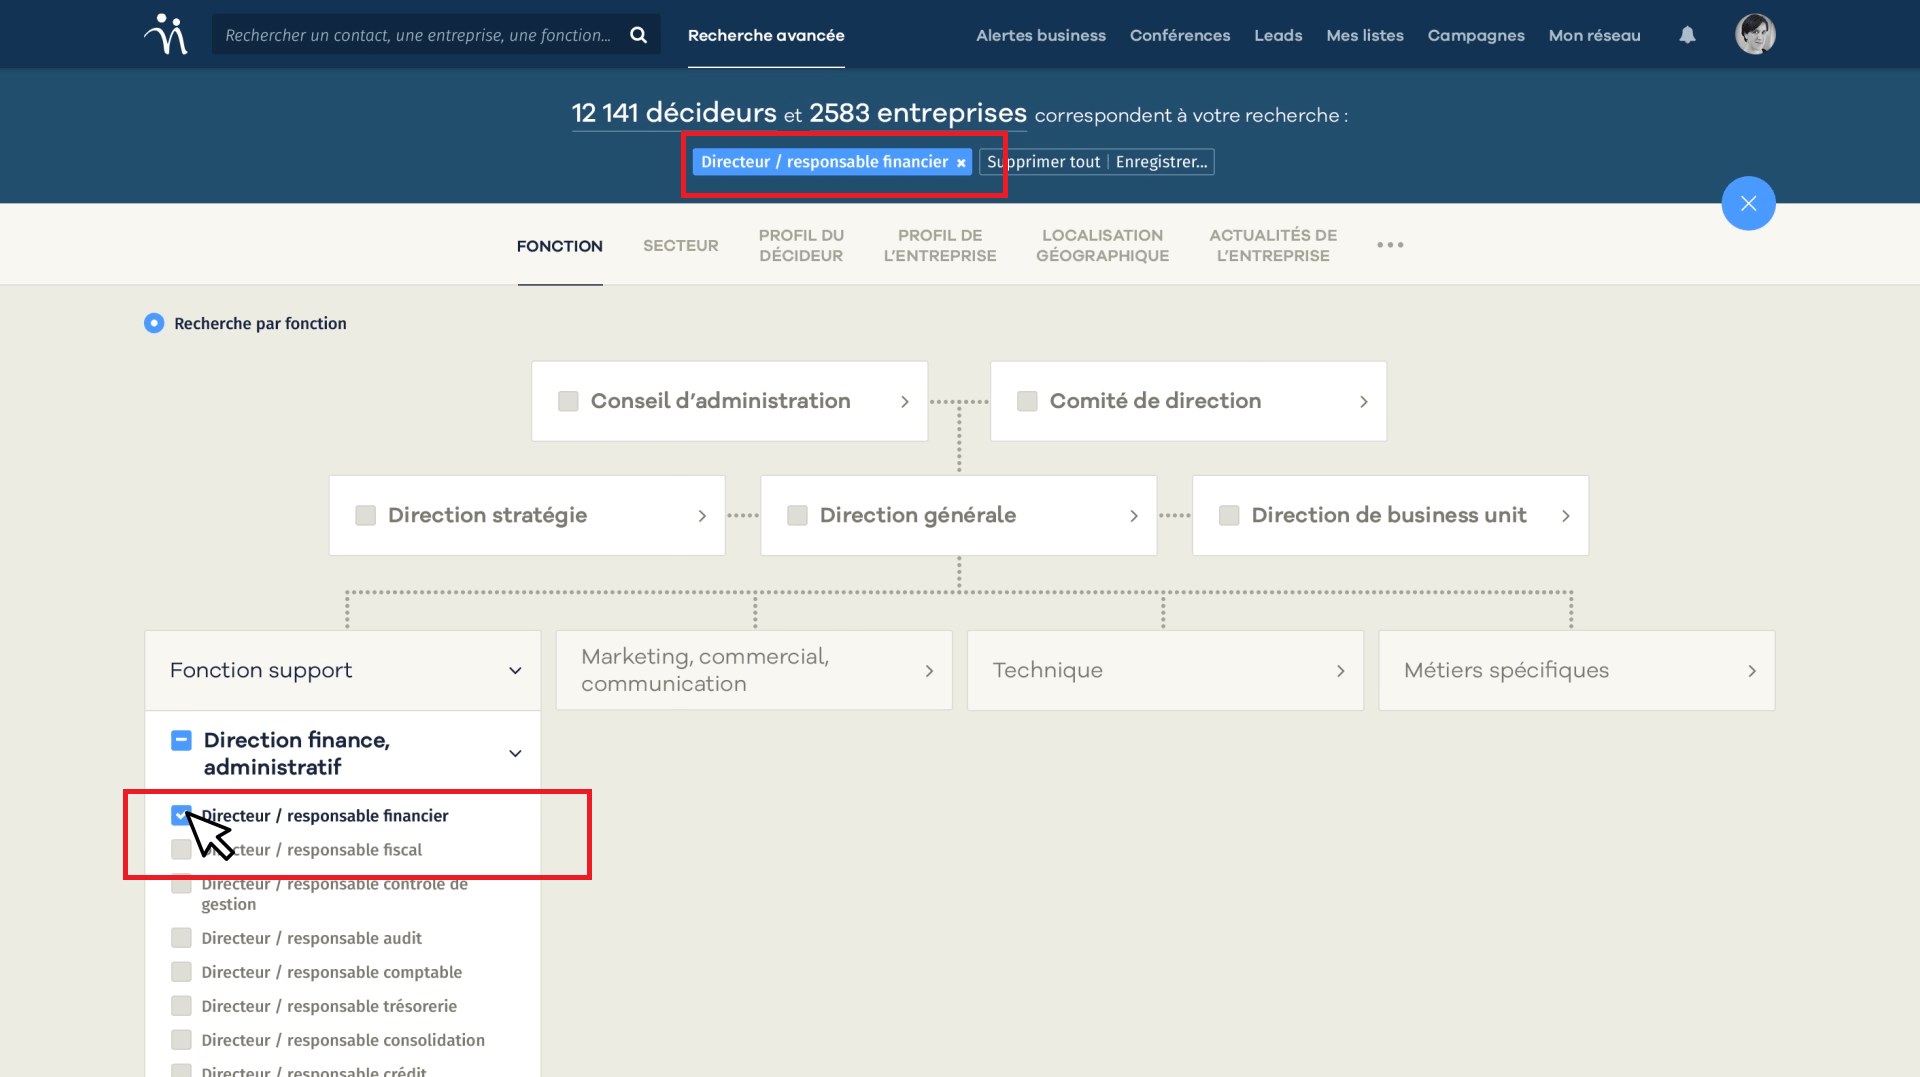Expand Comité de direction with its chevron
The image size is (1920, 1077).
(1364, 401)
